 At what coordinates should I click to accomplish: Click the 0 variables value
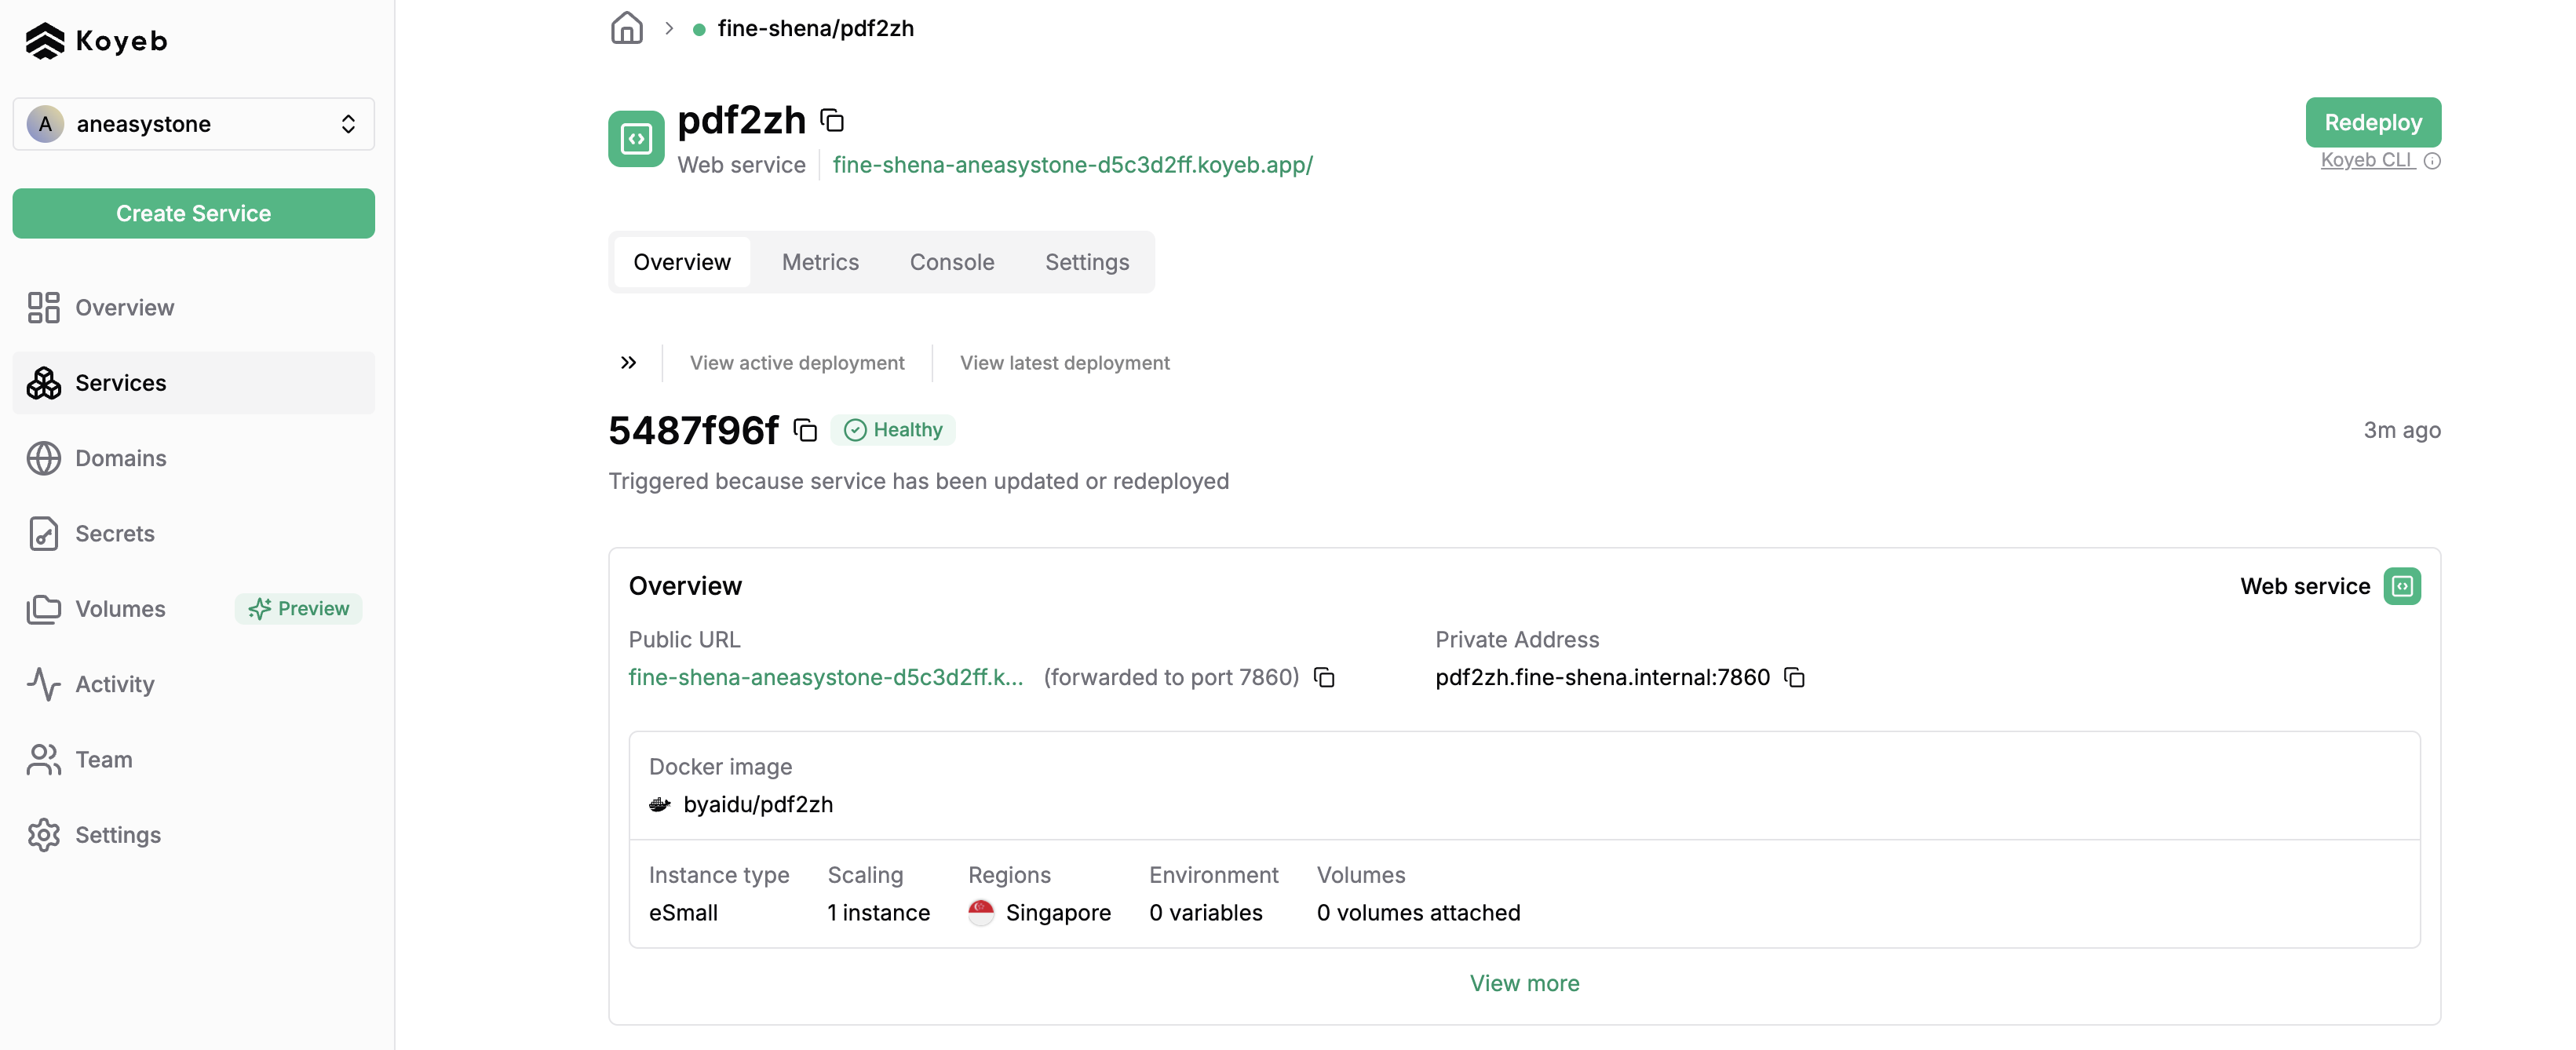click(1205, 912)
